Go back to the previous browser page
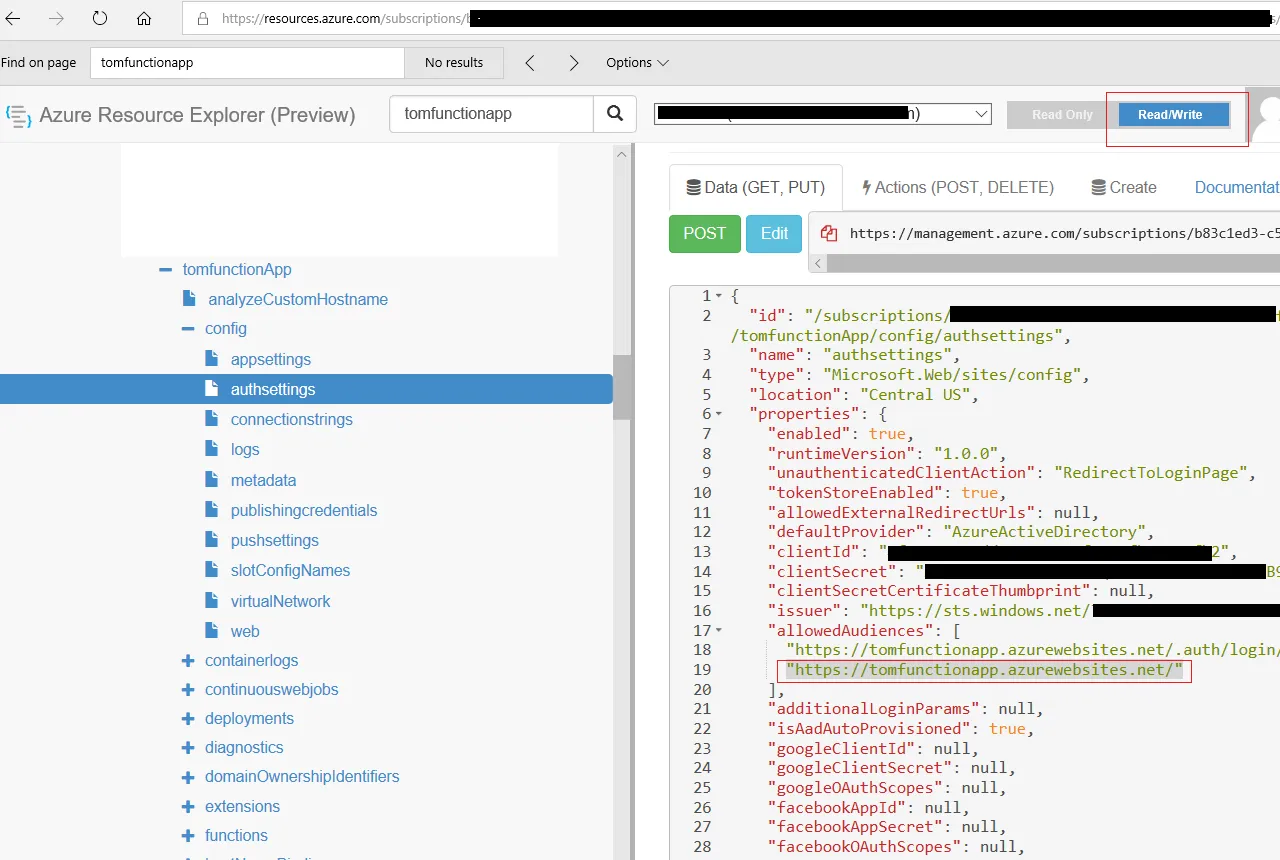 coord(13,18)
